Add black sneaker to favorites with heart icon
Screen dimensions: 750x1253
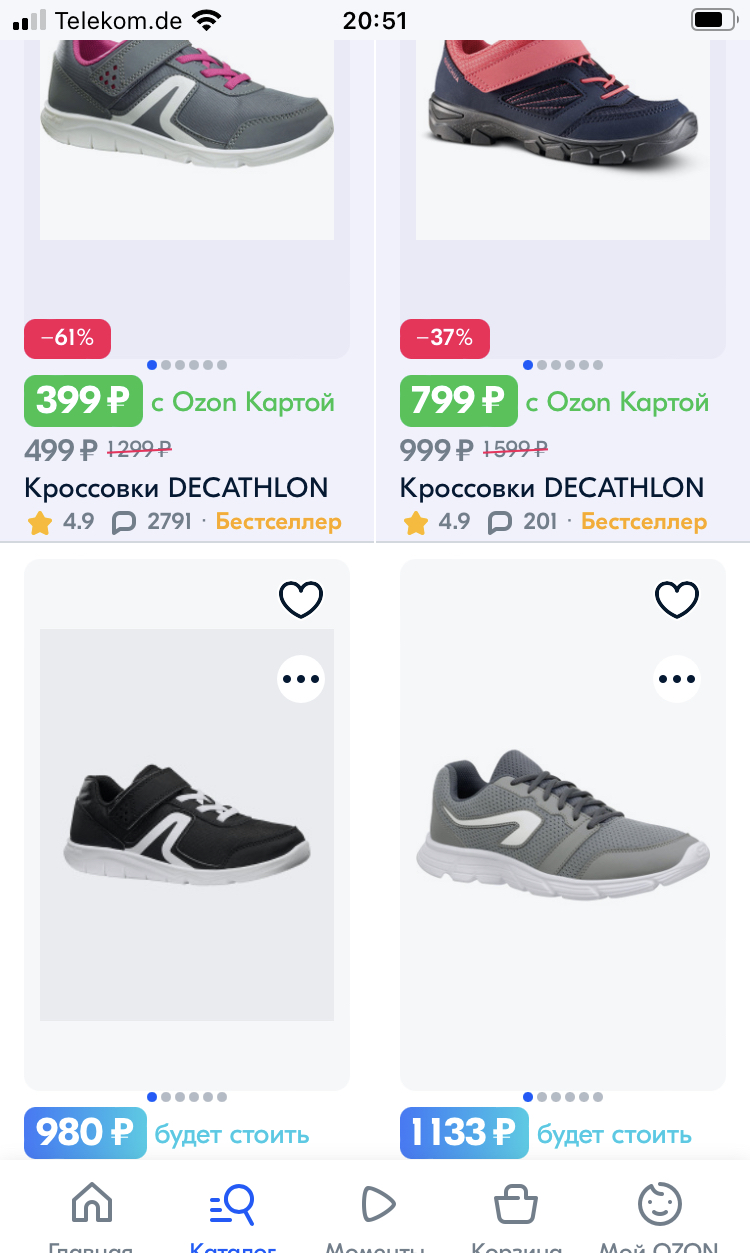(301, 599)
